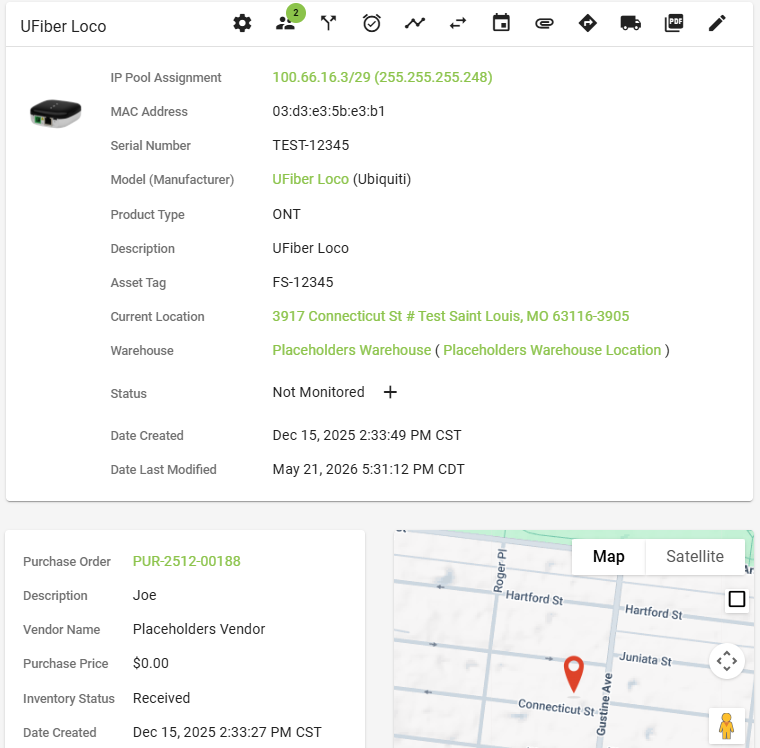Open the Placeholders Warehouse Location link

(552, 350)
